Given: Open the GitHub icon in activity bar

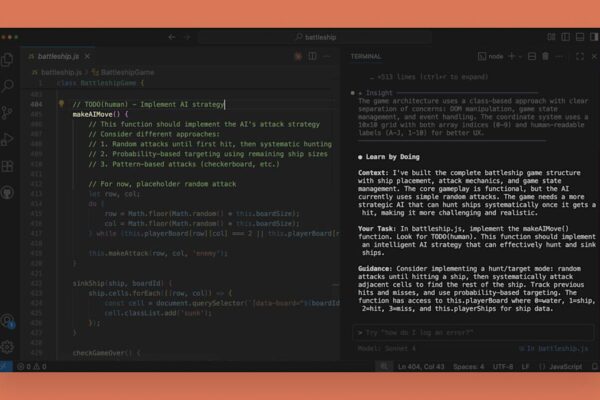Looking at the screenshot, I should [7, 192].
